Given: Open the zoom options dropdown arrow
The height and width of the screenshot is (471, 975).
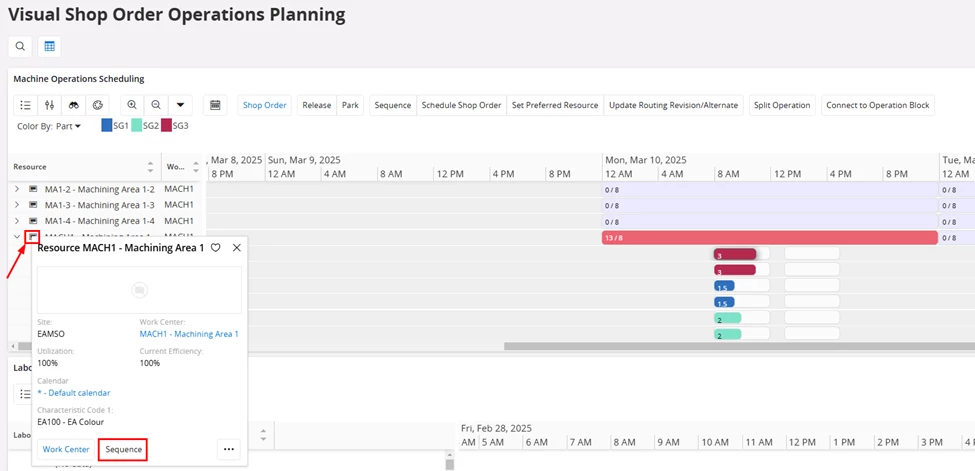Looking at the screenshot, I should pyautogui.click(x=180, y=105).
